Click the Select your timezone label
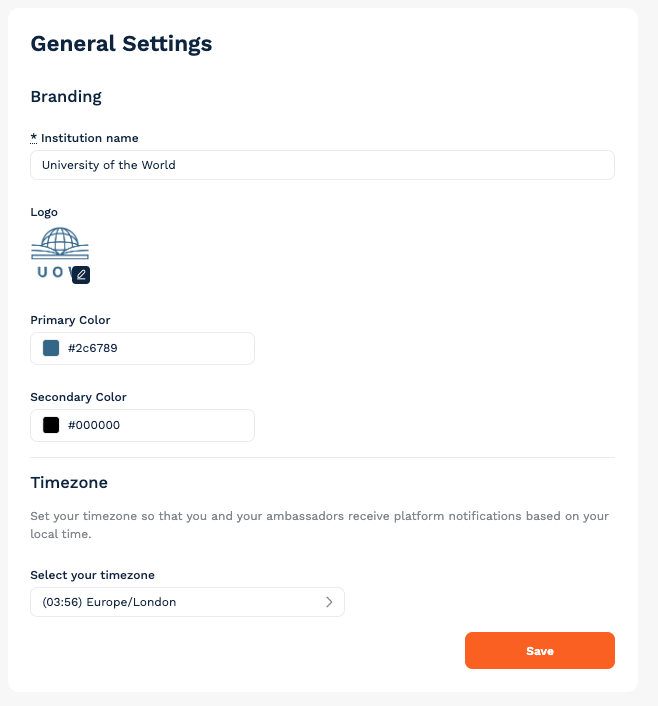658x706 pixels. 92,575
